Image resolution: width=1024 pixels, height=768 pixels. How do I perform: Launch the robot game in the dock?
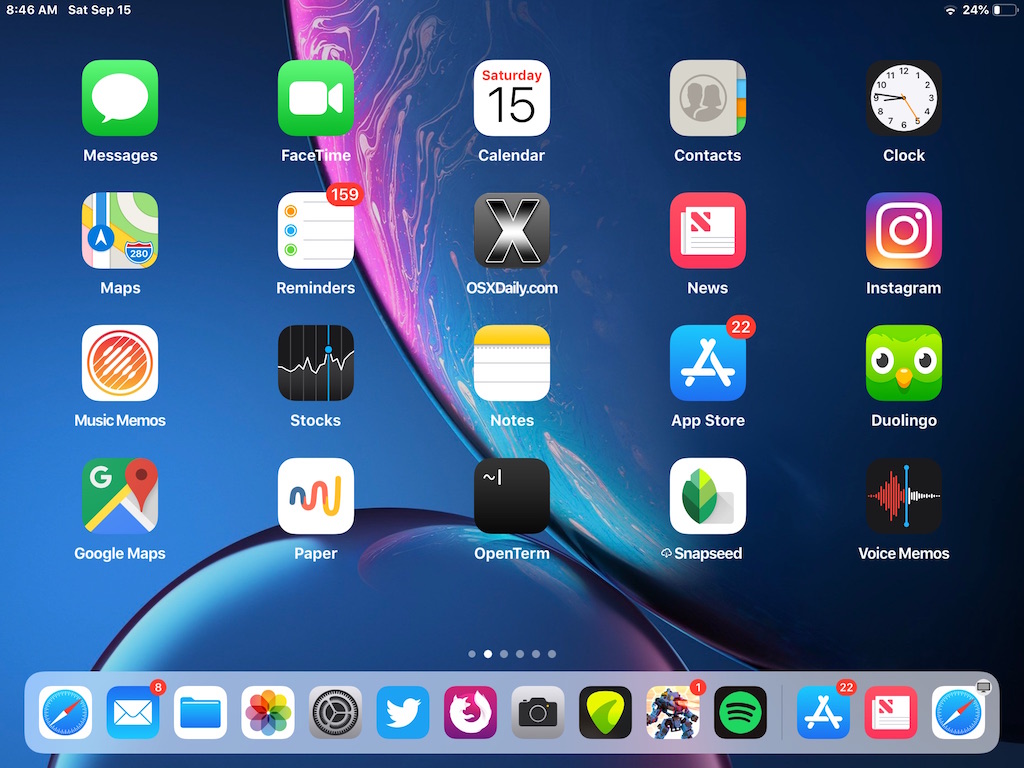pos(673,712)
